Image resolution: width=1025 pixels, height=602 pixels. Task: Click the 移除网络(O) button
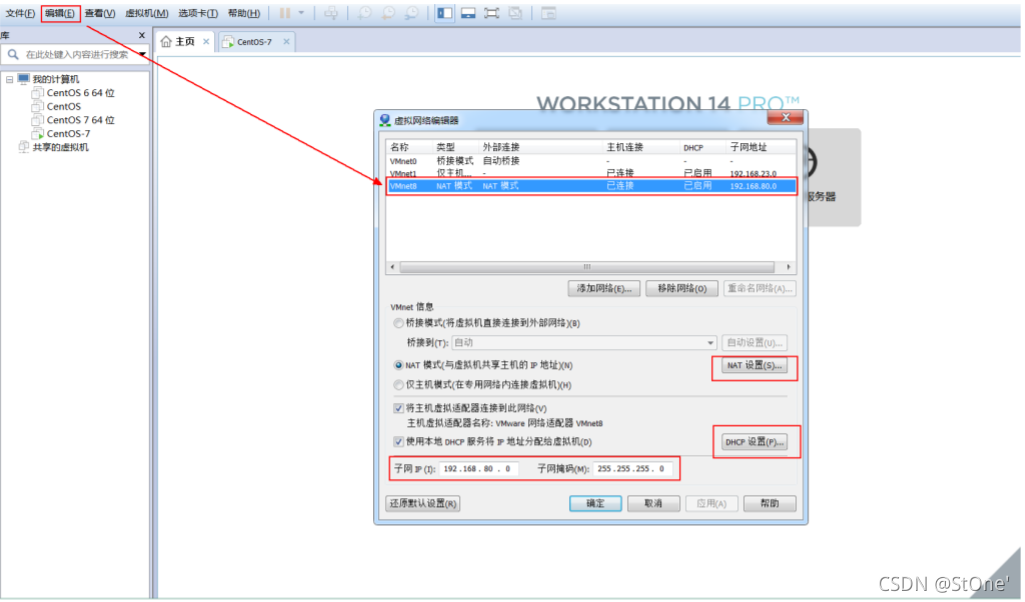point(682,289)
